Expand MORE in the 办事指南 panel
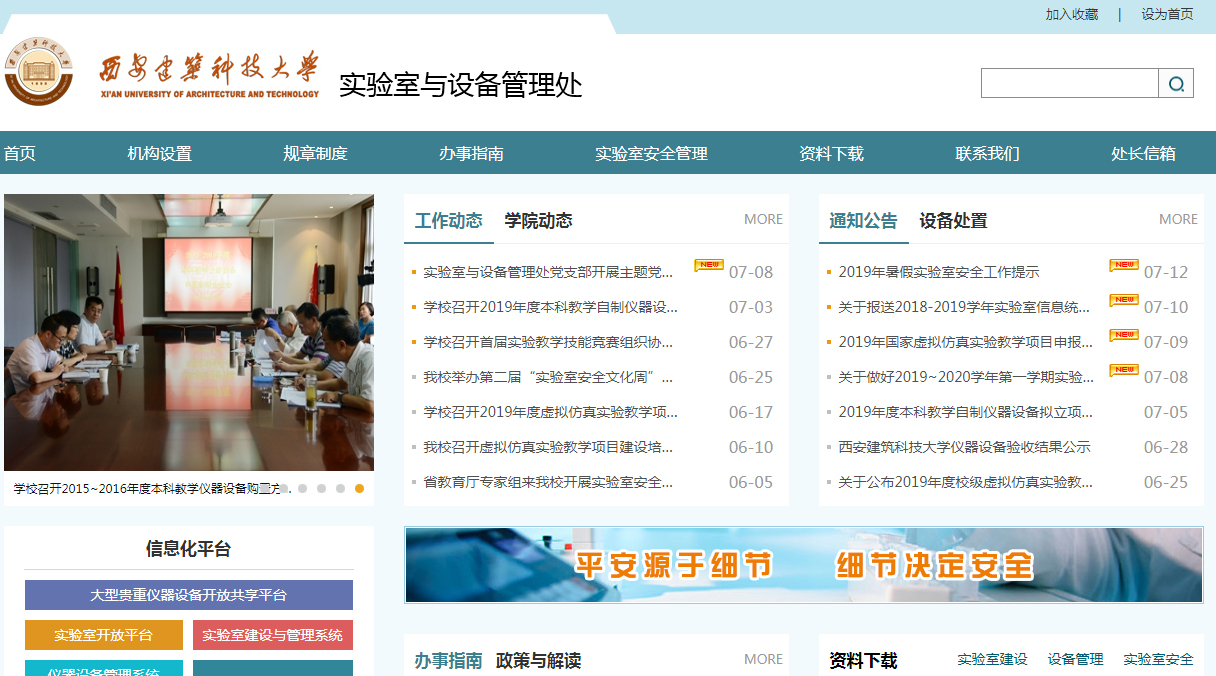1216x676 pixels. tap(763, 660)
